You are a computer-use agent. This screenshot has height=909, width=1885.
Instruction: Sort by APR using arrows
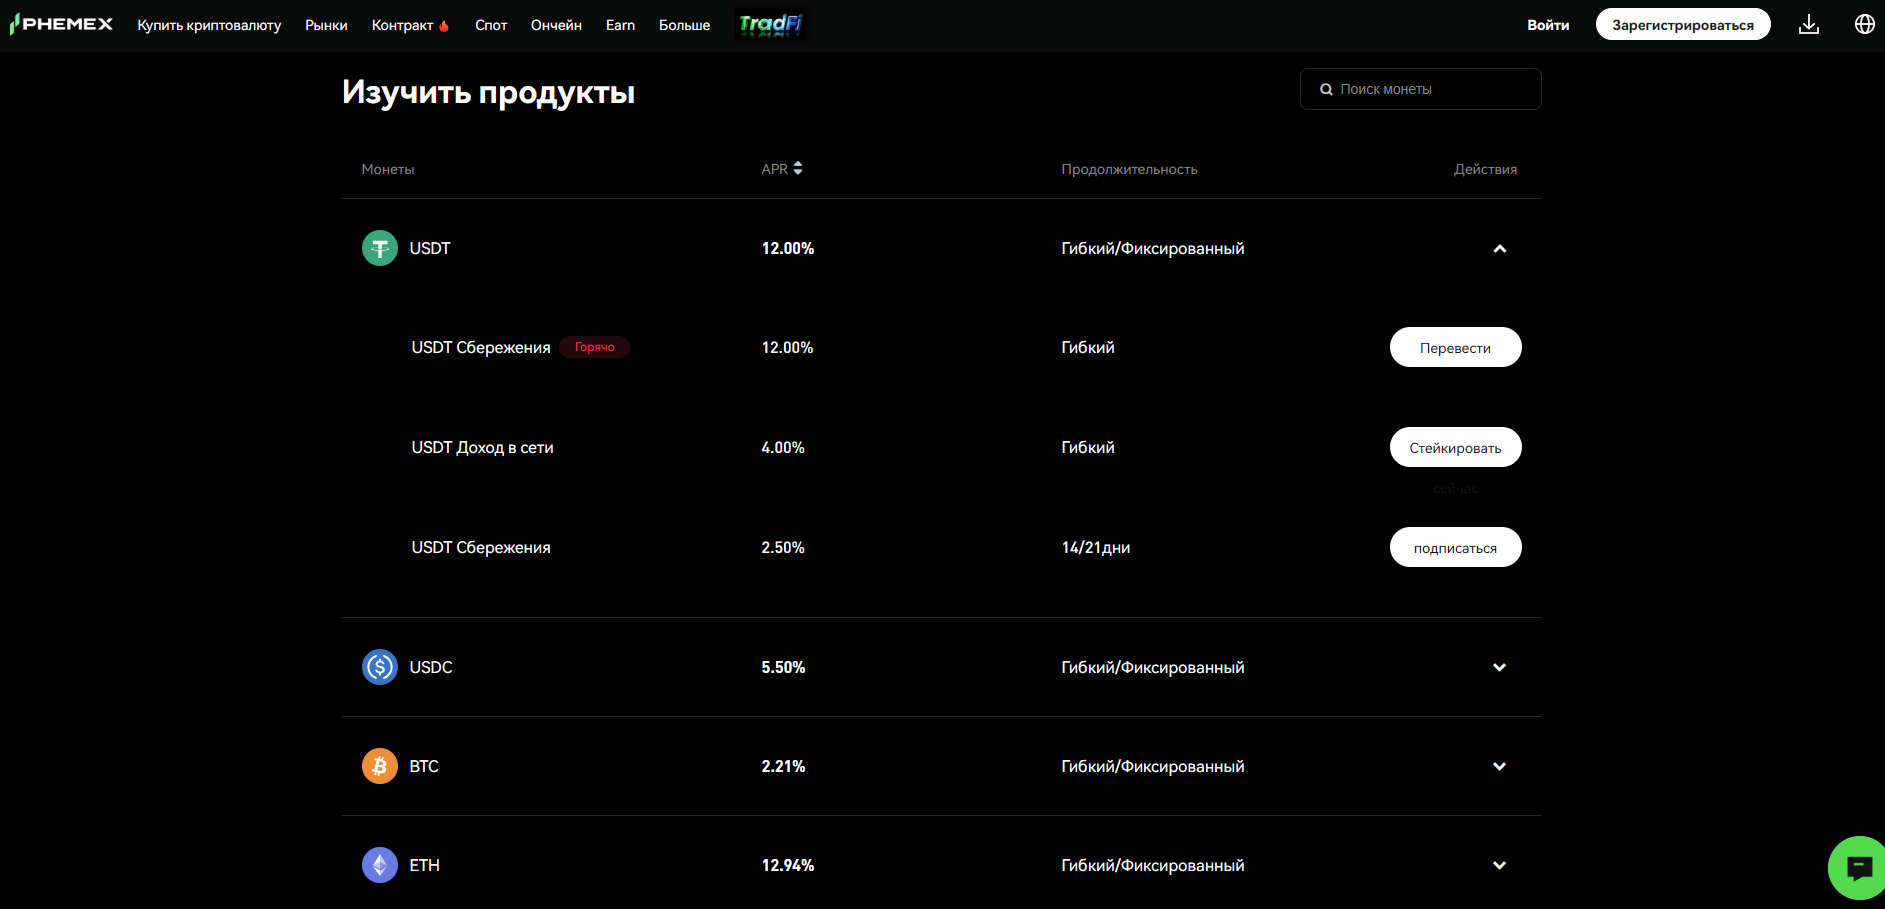click(797, 168)
